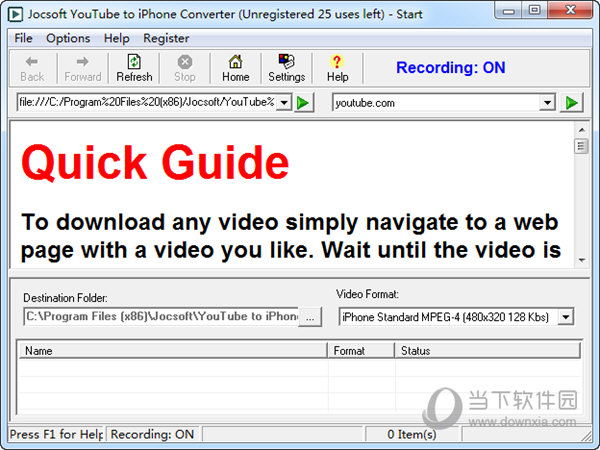The height and width of the screenshot is (450, 600).
Task: Open the Options menu
Action: [68, 38]
